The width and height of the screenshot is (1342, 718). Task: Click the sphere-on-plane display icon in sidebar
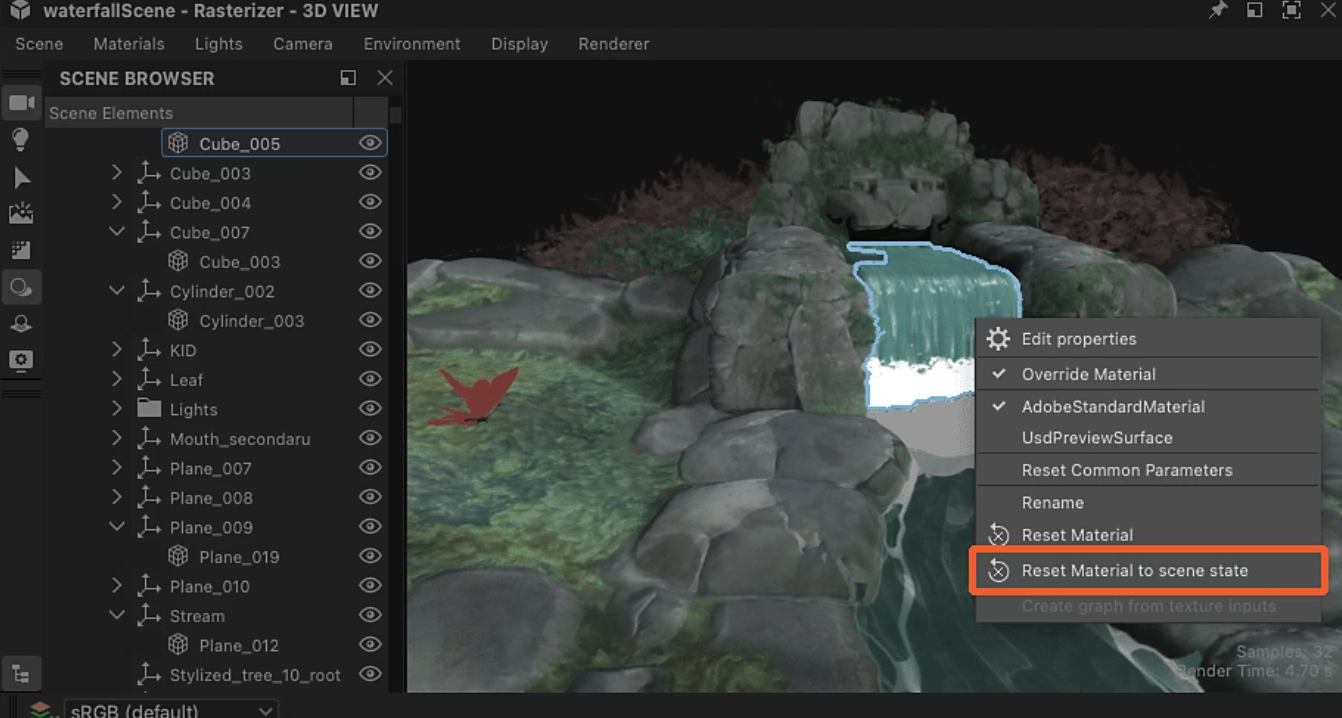tap(21, 324)
